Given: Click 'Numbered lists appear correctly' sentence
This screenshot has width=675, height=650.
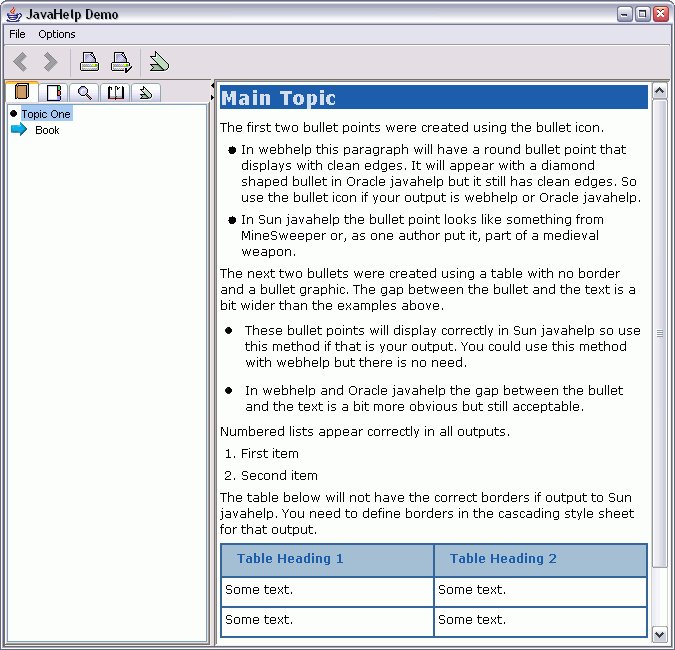Looking at the screenshot, I should coord(365,431).
